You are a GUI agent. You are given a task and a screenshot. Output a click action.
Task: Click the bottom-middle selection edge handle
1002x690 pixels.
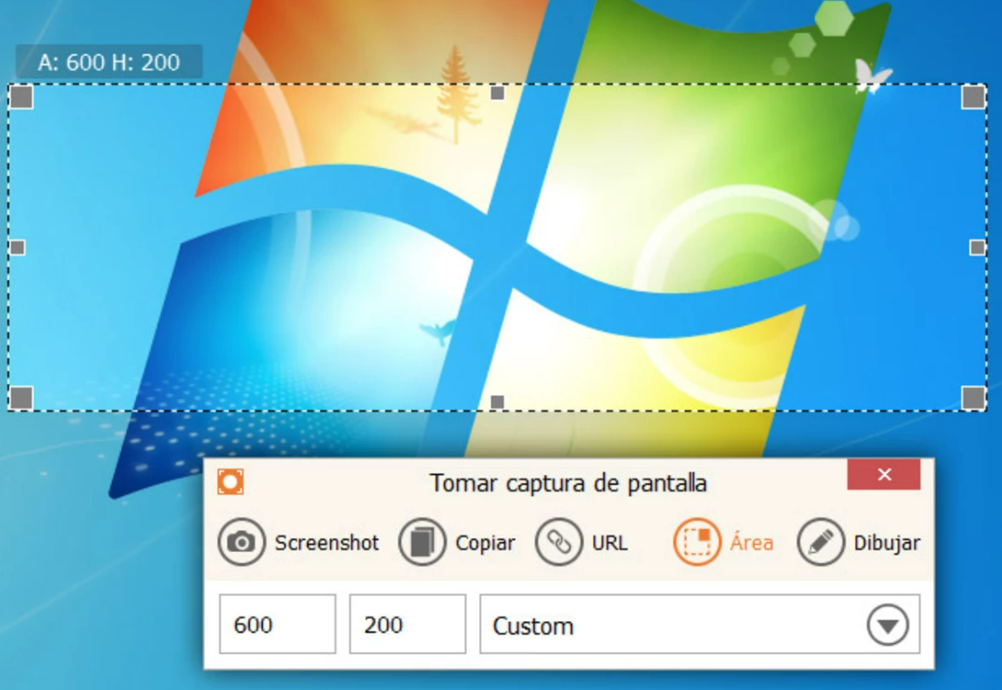(497, 401)
